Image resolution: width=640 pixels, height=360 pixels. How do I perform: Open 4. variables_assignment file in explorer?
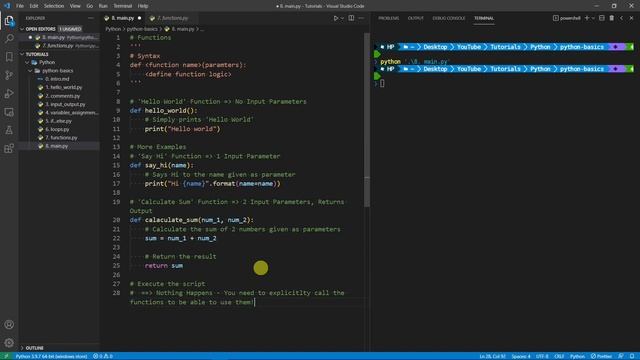[71, 113]
